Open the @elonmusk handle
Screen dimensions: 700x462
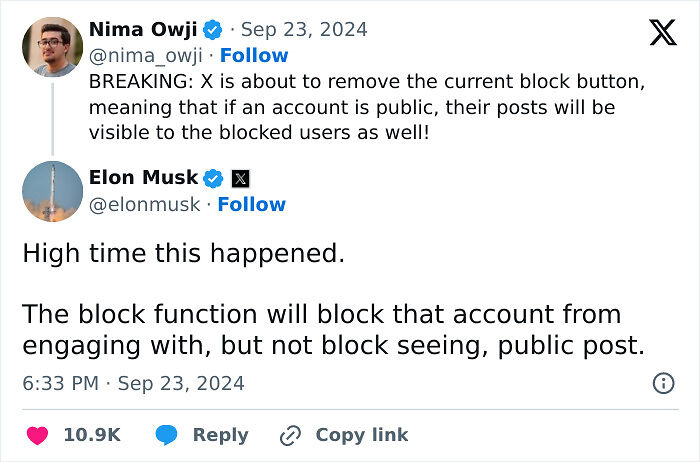coord(146,204)
